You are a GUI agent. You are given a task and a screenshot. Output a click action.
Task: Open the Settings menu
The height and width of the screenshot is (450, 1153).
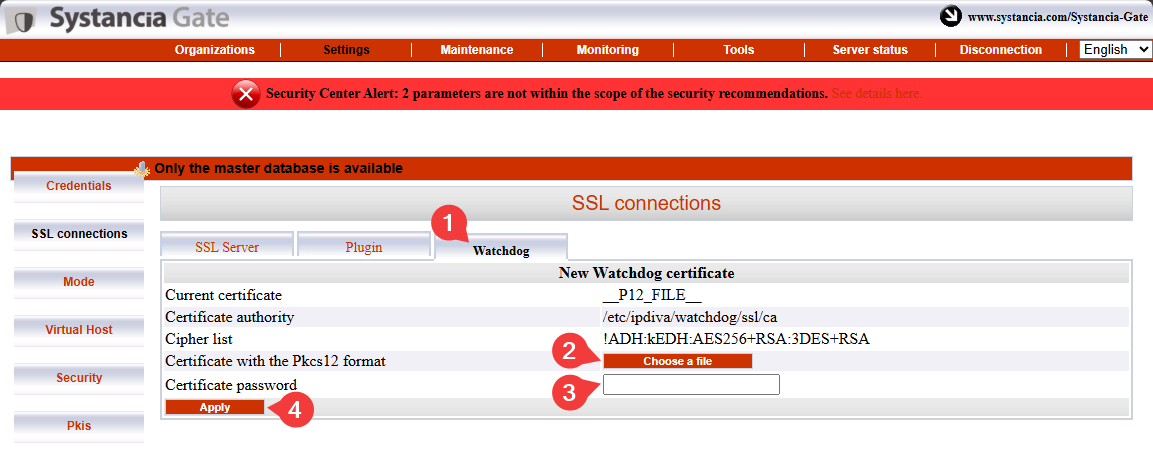coord(346,50)
